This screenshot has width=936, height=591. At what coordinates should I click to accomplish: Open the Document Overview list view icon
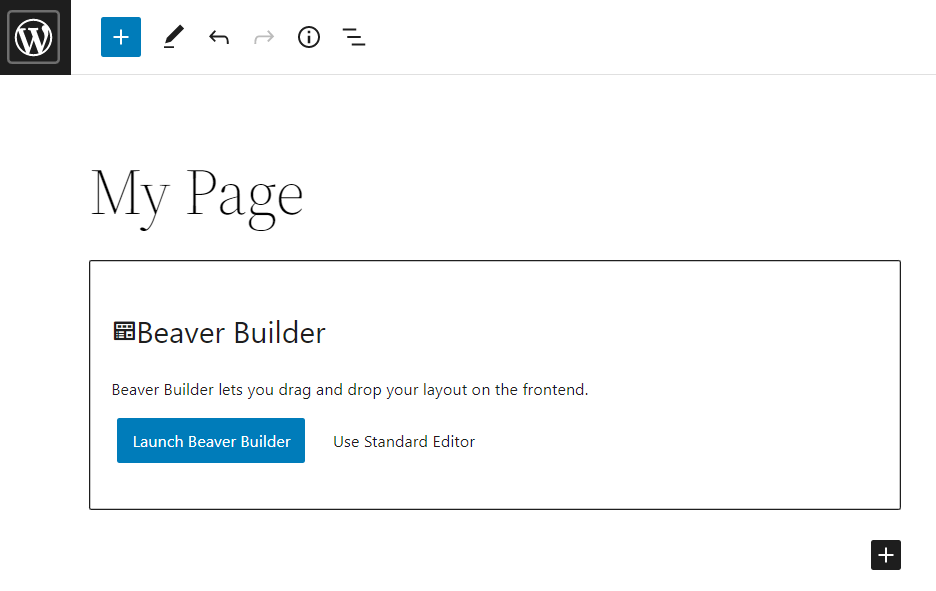pos(354,37)
